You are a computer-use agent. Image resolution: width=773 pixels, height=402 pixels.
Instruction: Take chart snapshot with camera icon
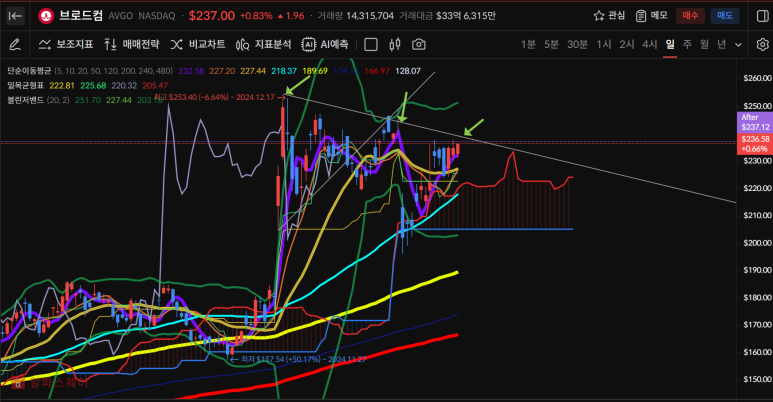pos(419,44)
